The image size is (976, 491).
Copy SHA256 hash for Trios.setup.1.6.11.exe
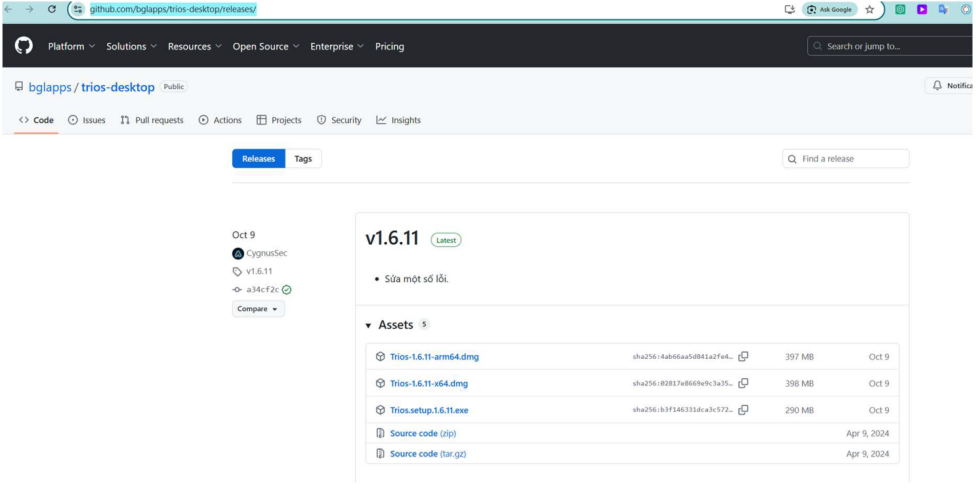[x=743, y=410]
